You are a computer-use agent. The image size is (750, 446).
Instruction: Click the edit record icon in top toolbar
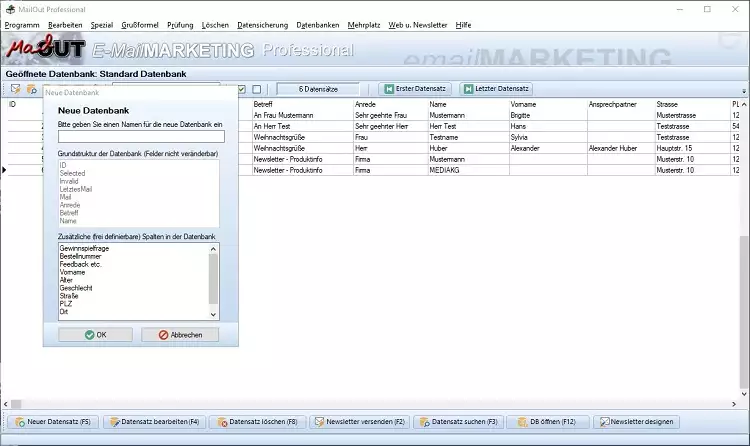coord(16,89)
